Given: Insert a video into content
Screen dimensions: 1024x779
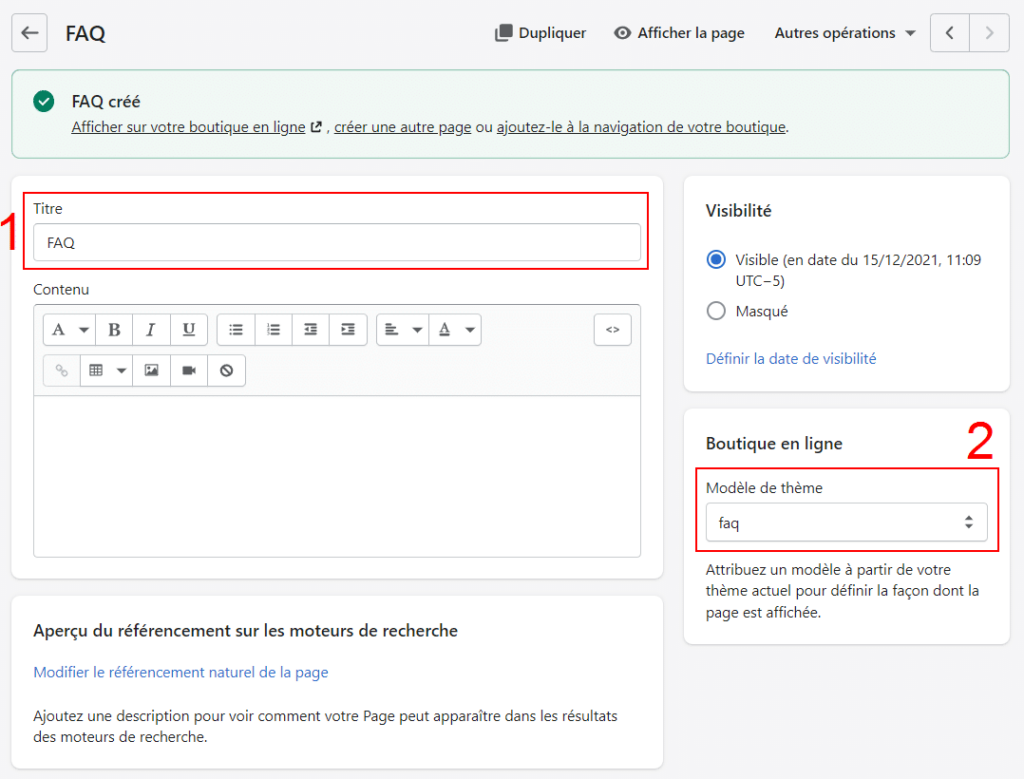Looking at the screenshot, I should pos(188,370).
